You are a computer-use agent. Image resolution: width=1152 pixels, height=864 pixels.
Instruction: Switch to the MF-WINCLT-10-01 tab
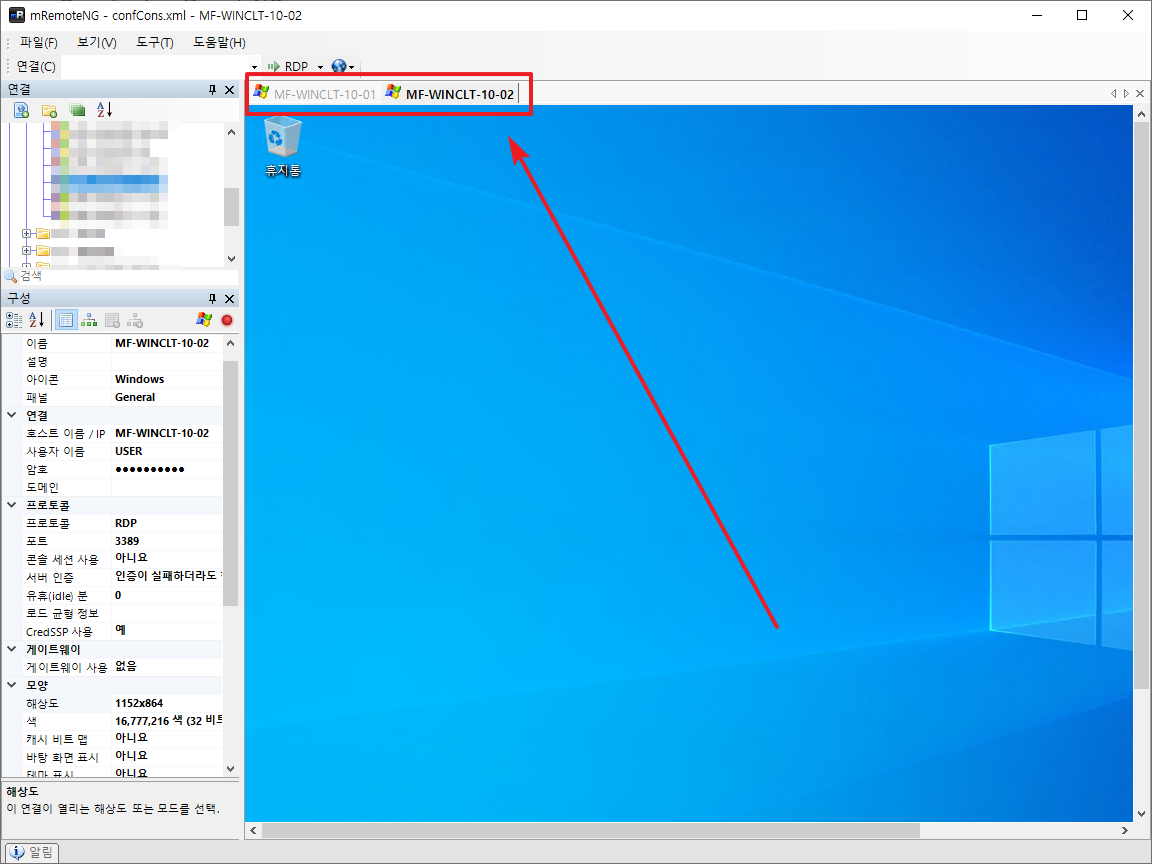pyautogui.click(x=314, y=94)
